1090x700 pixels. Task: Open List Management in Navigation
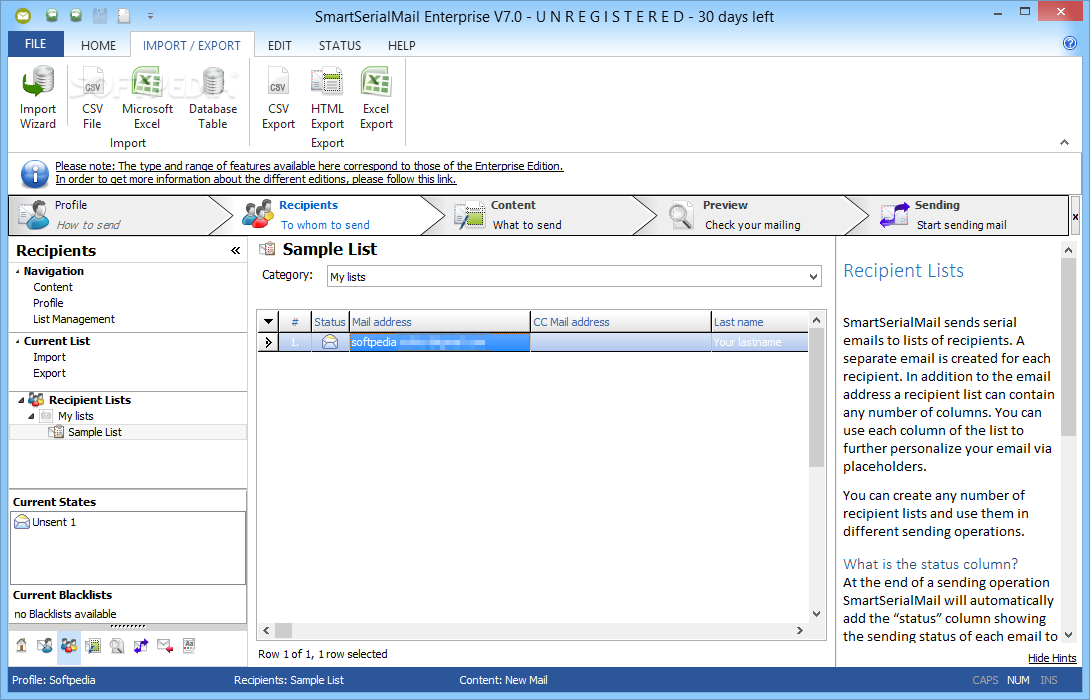click(x=74, y=319)
